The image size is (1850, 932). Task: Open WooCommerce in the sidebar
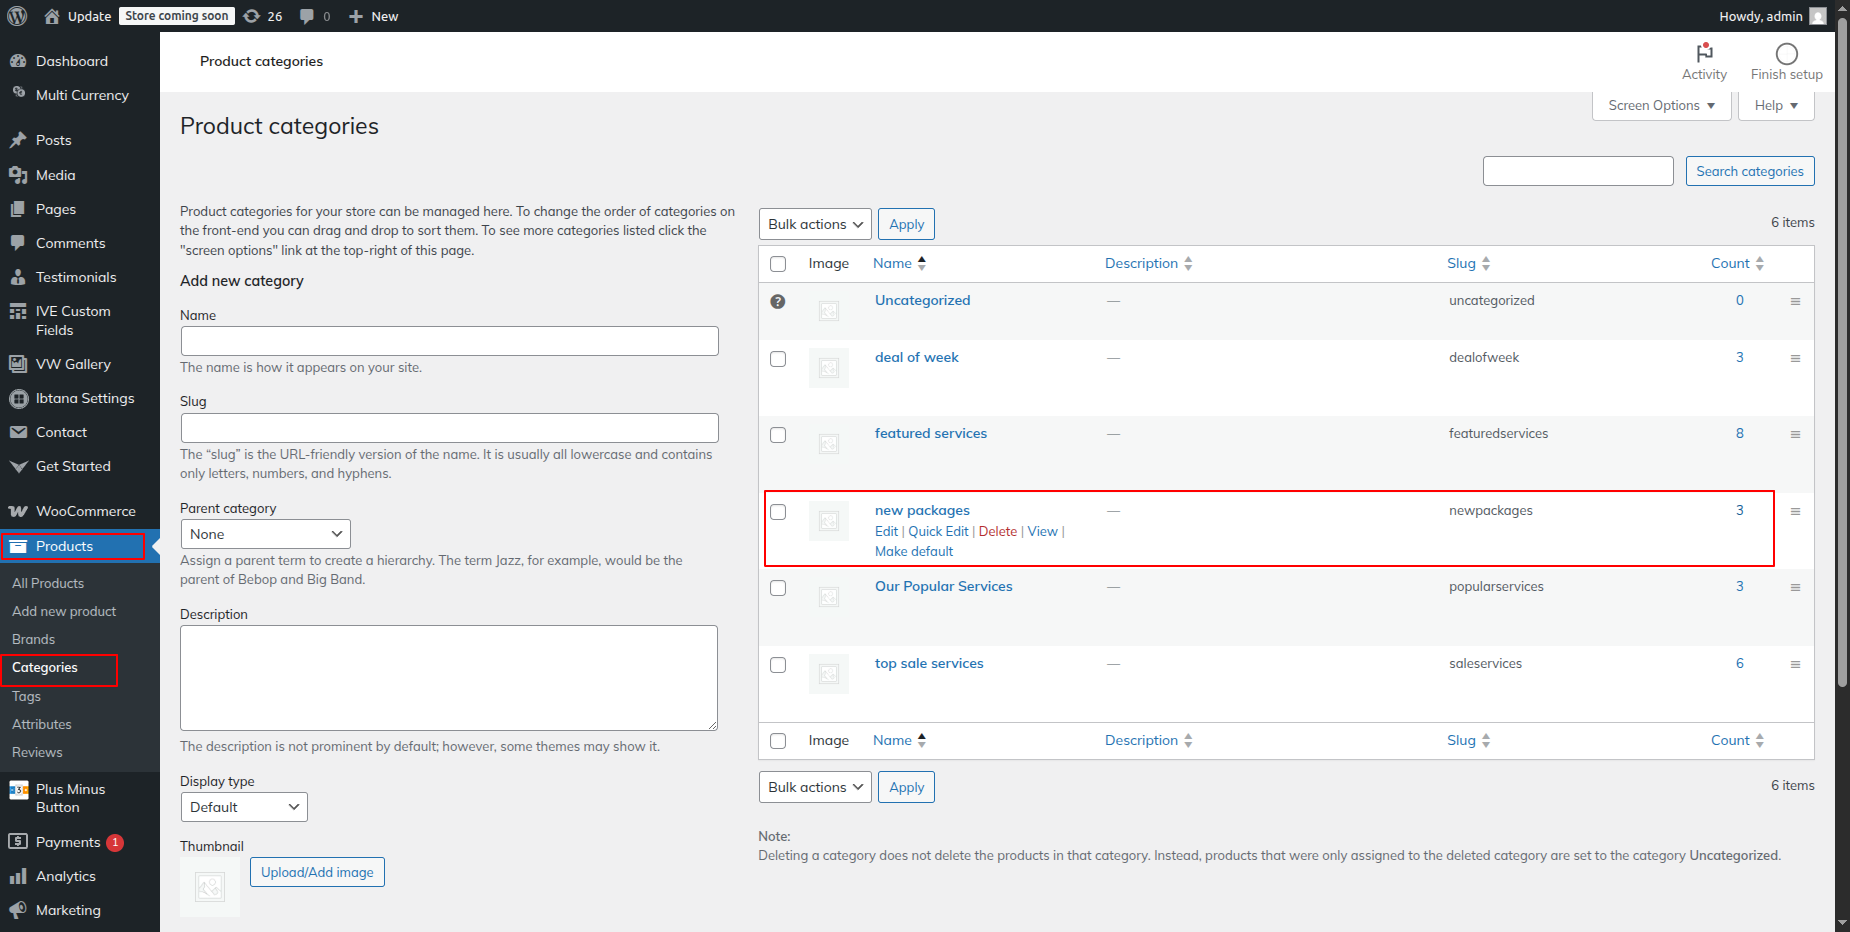pyautogui.click(x=85, y=511)
